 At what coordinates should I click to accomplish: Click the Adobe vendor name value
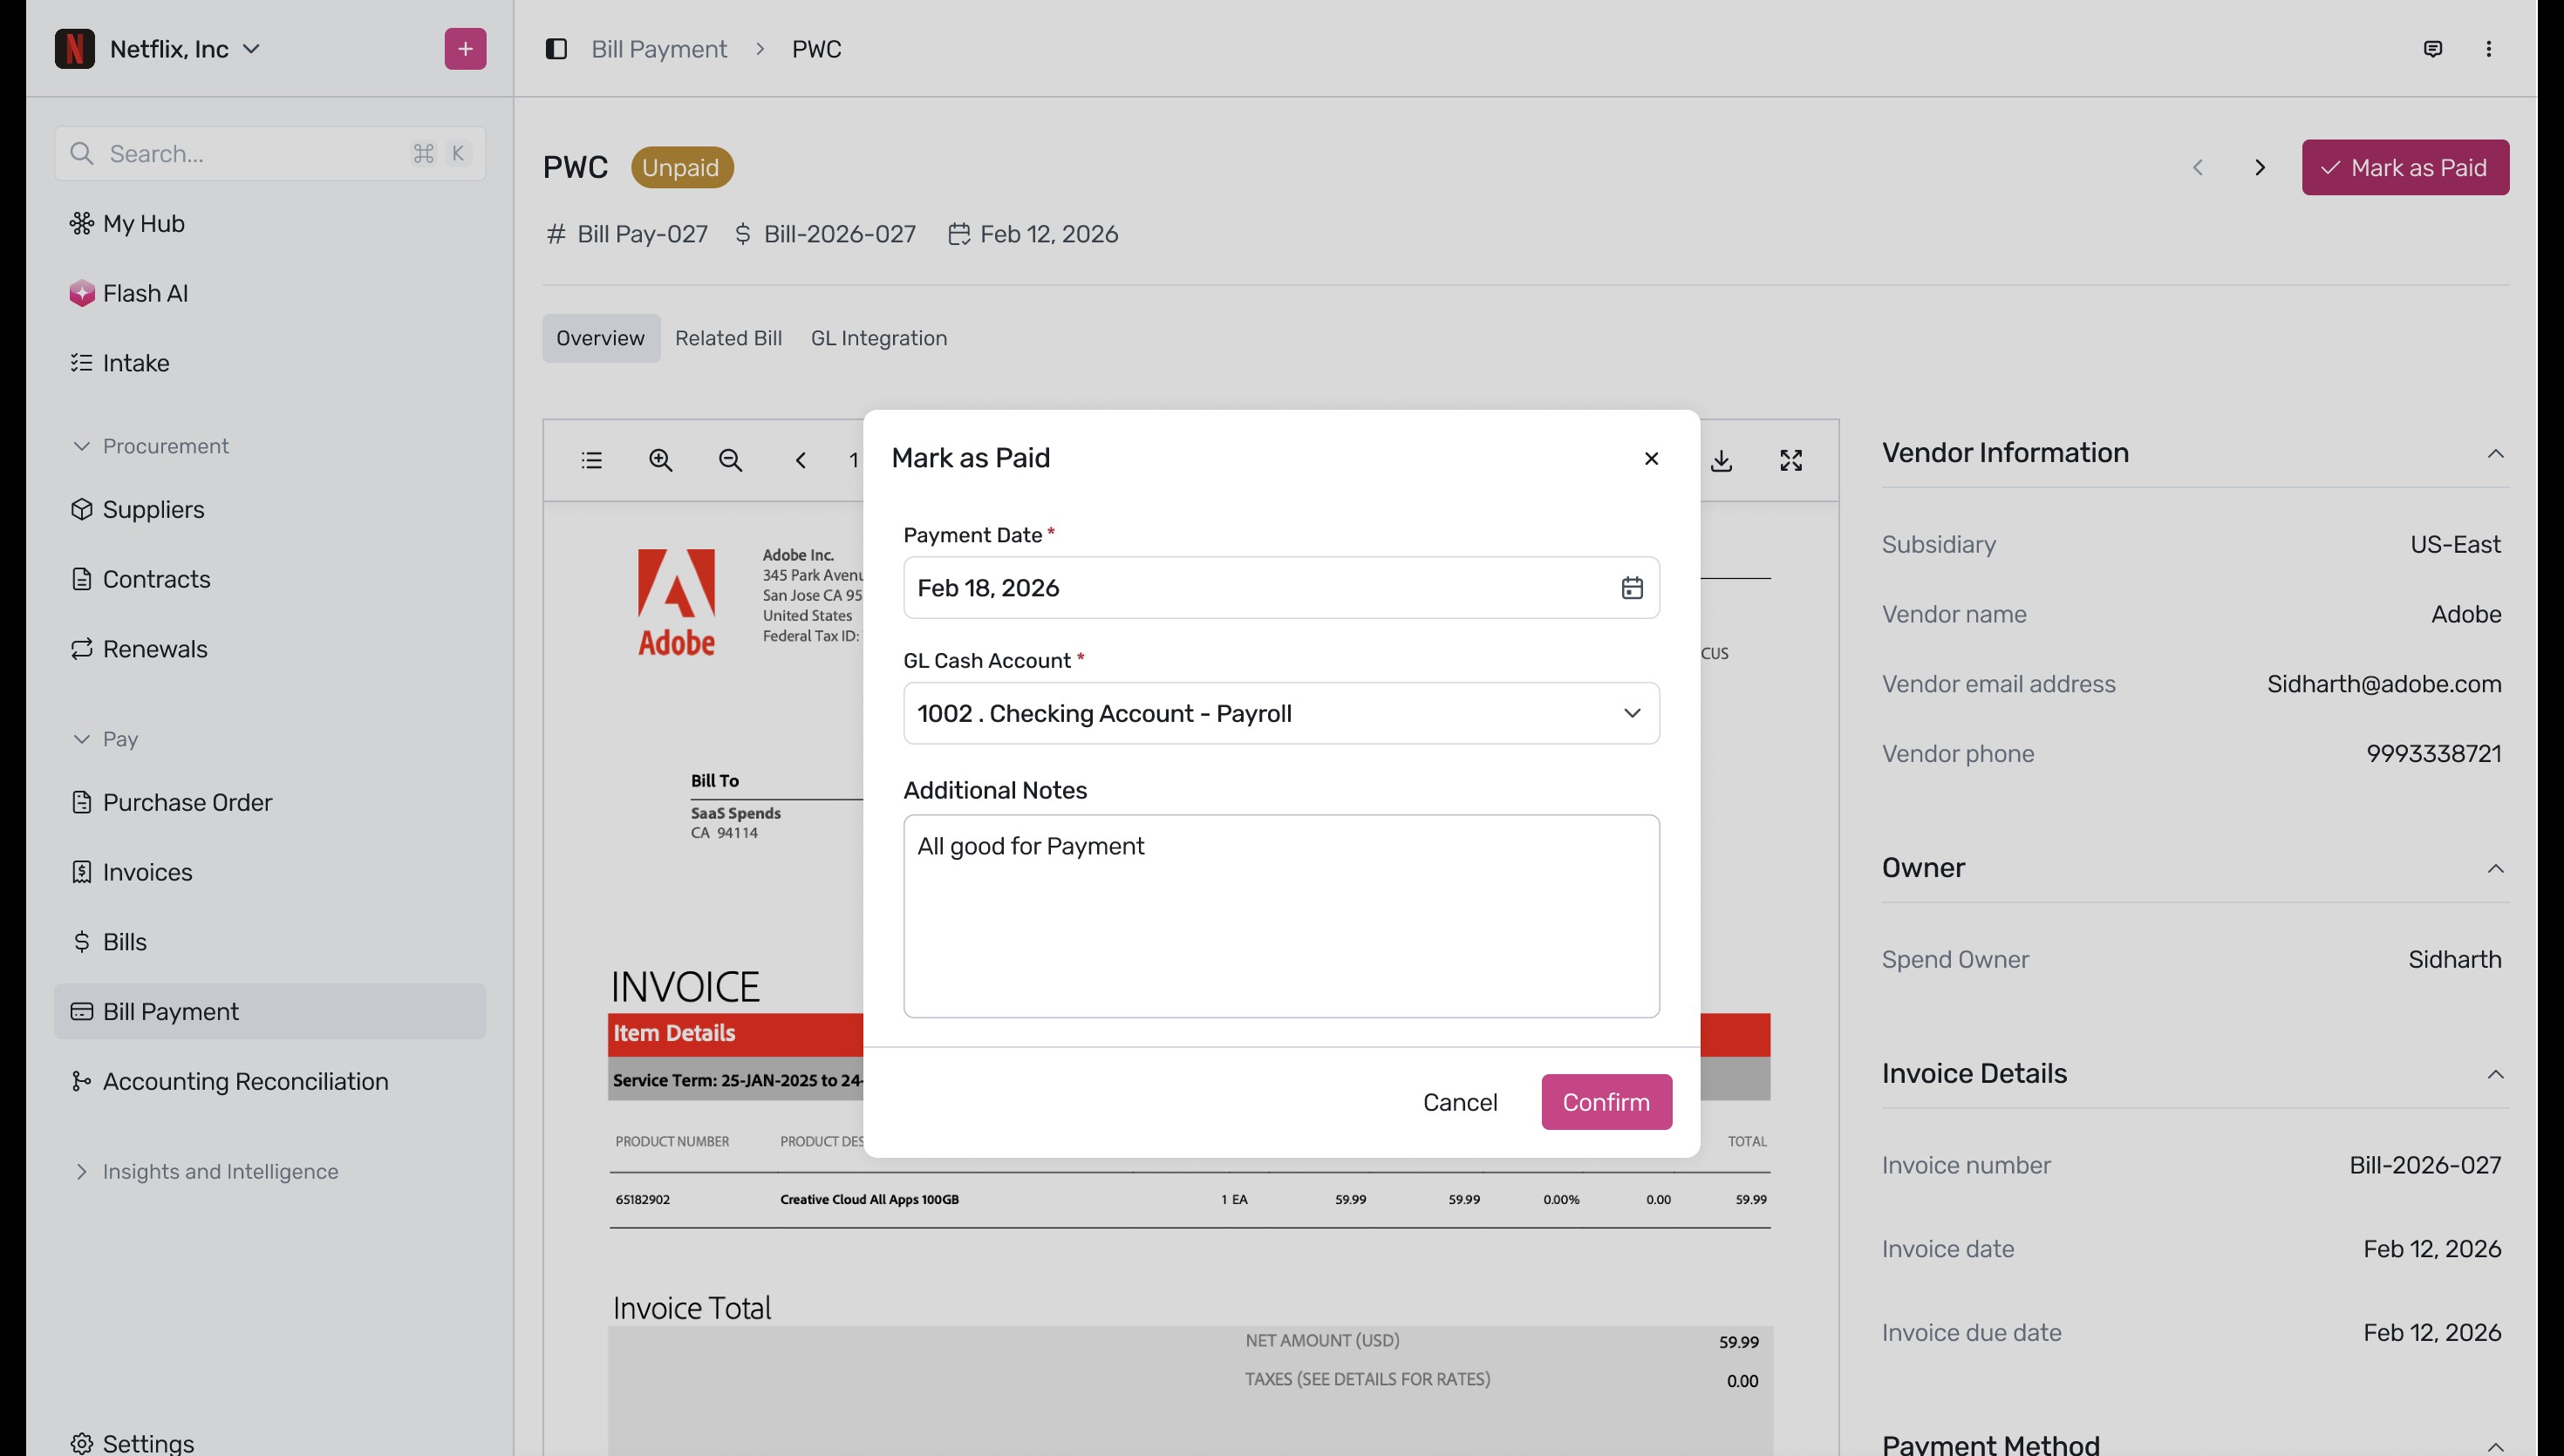pos(2466,614)
